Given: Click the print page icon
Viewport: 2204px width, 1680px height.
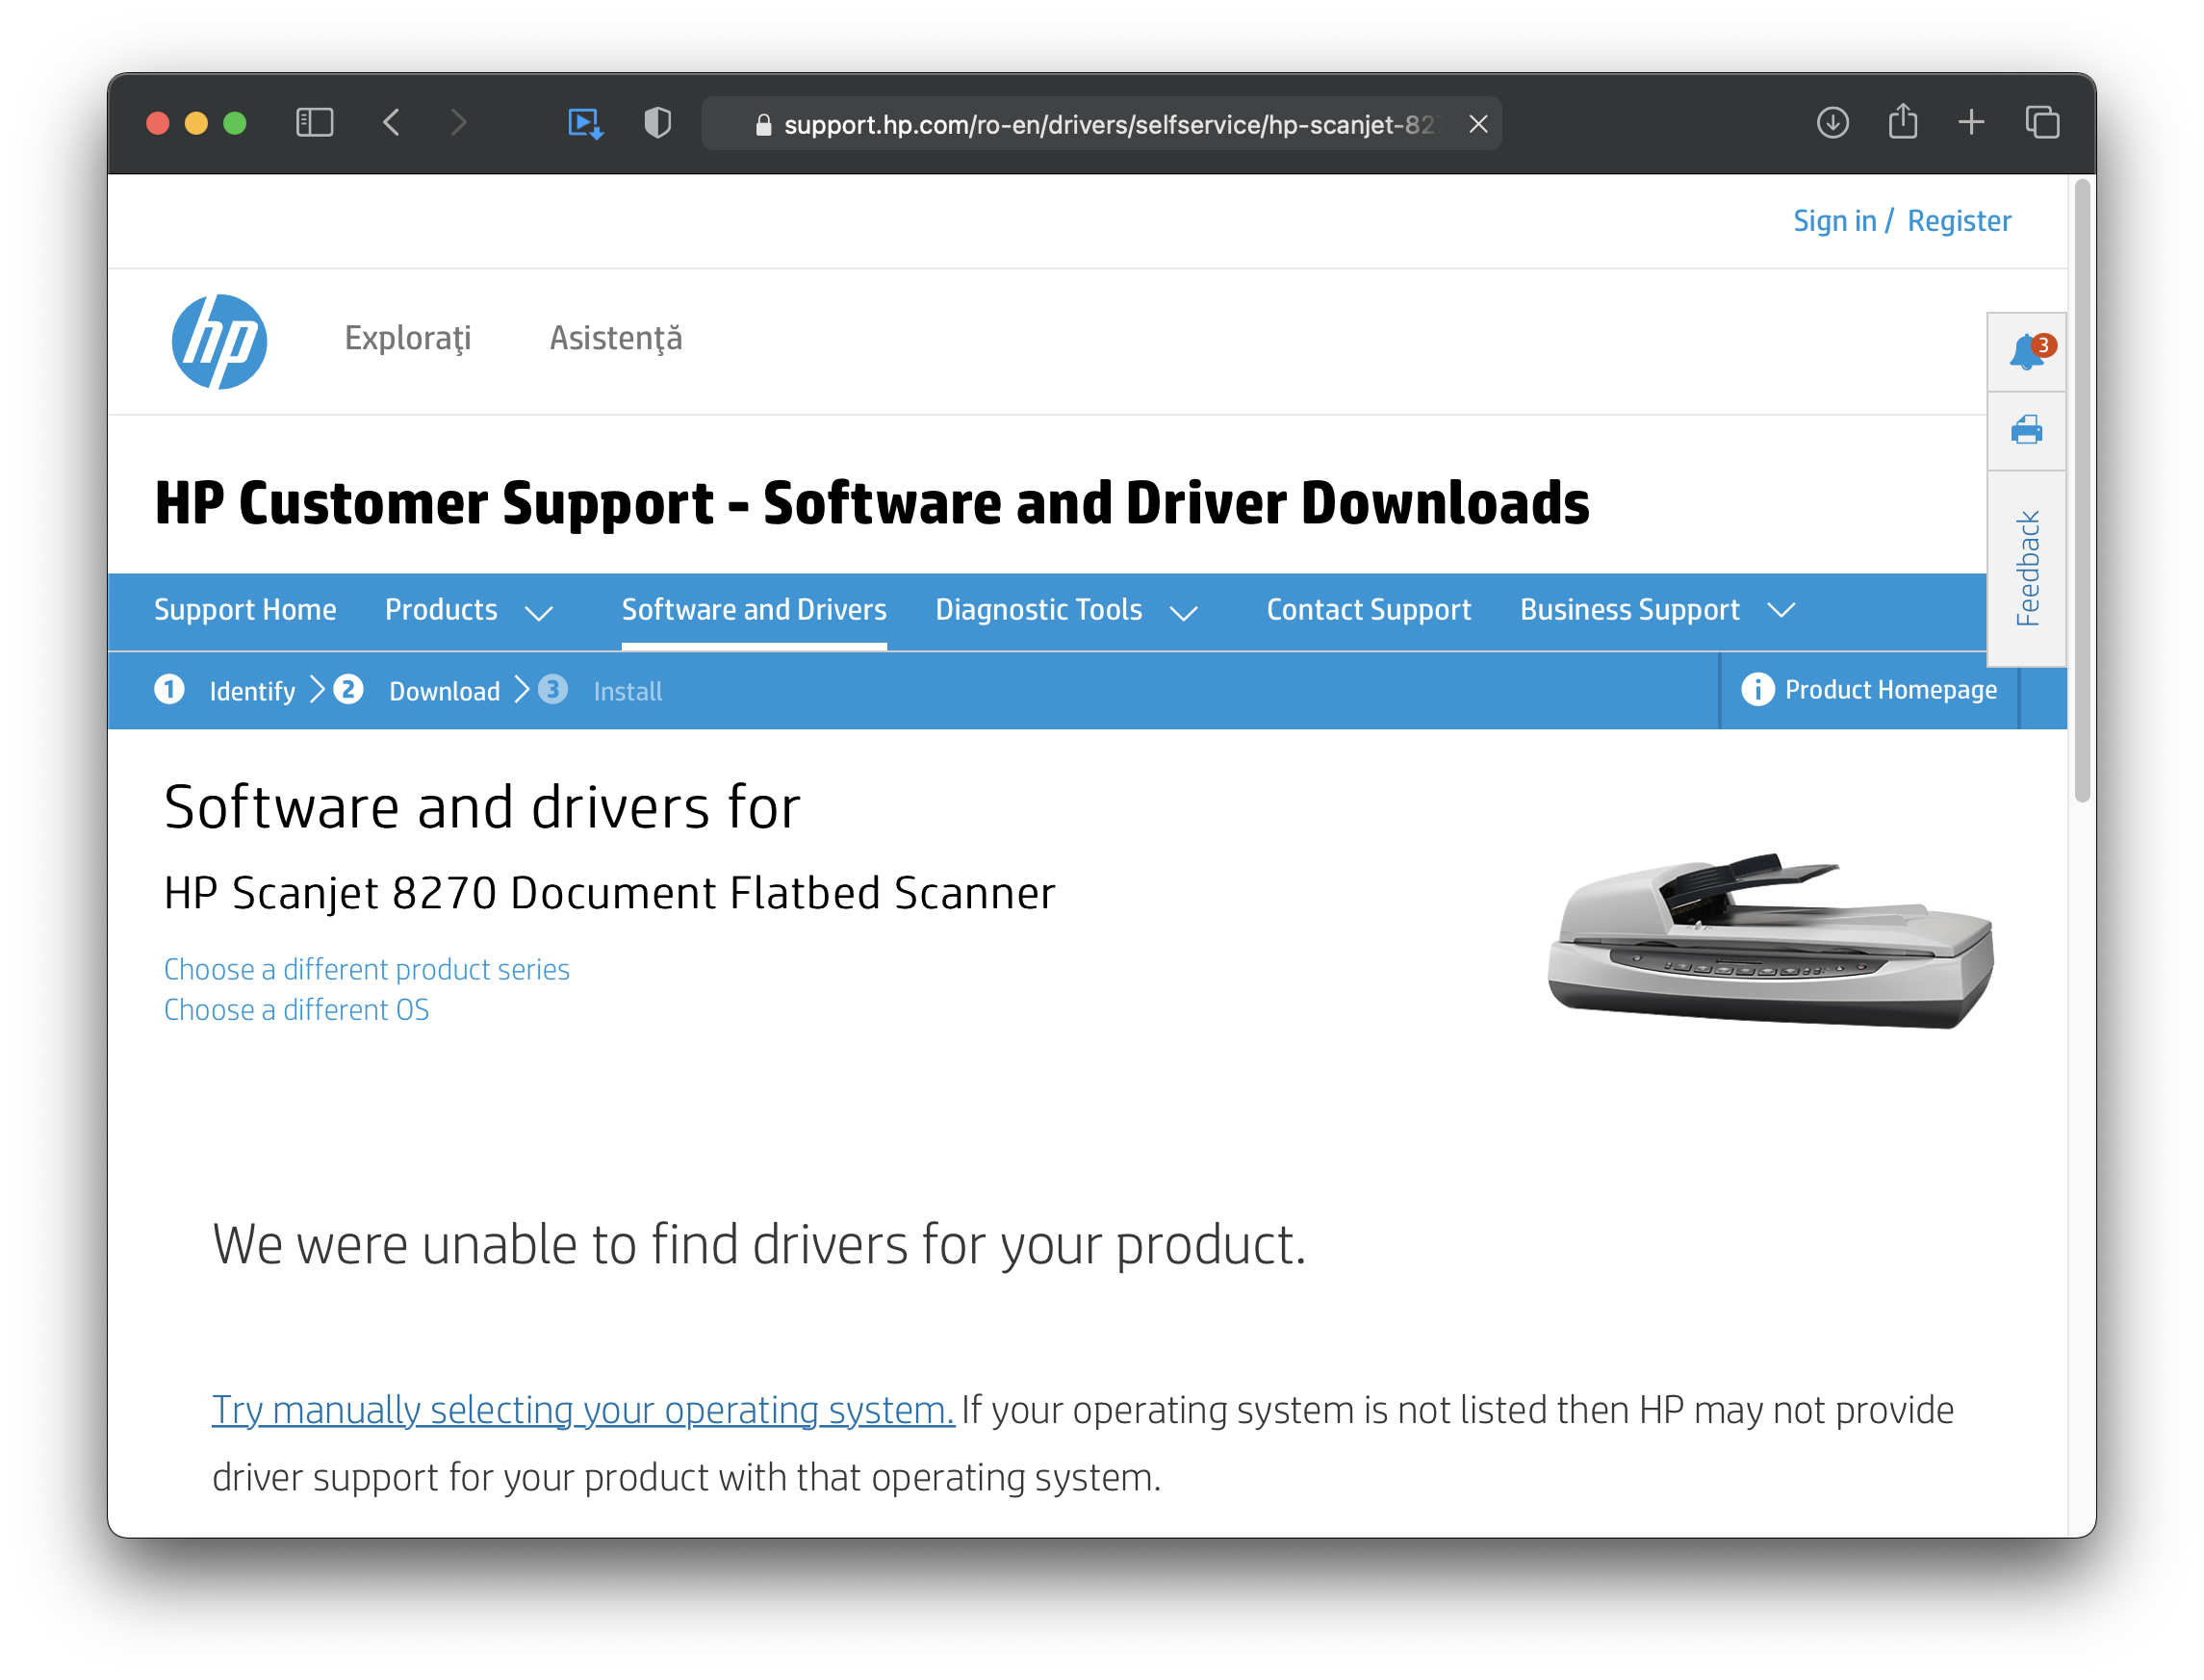Looking at the screenshot, I should [2026, 432].
